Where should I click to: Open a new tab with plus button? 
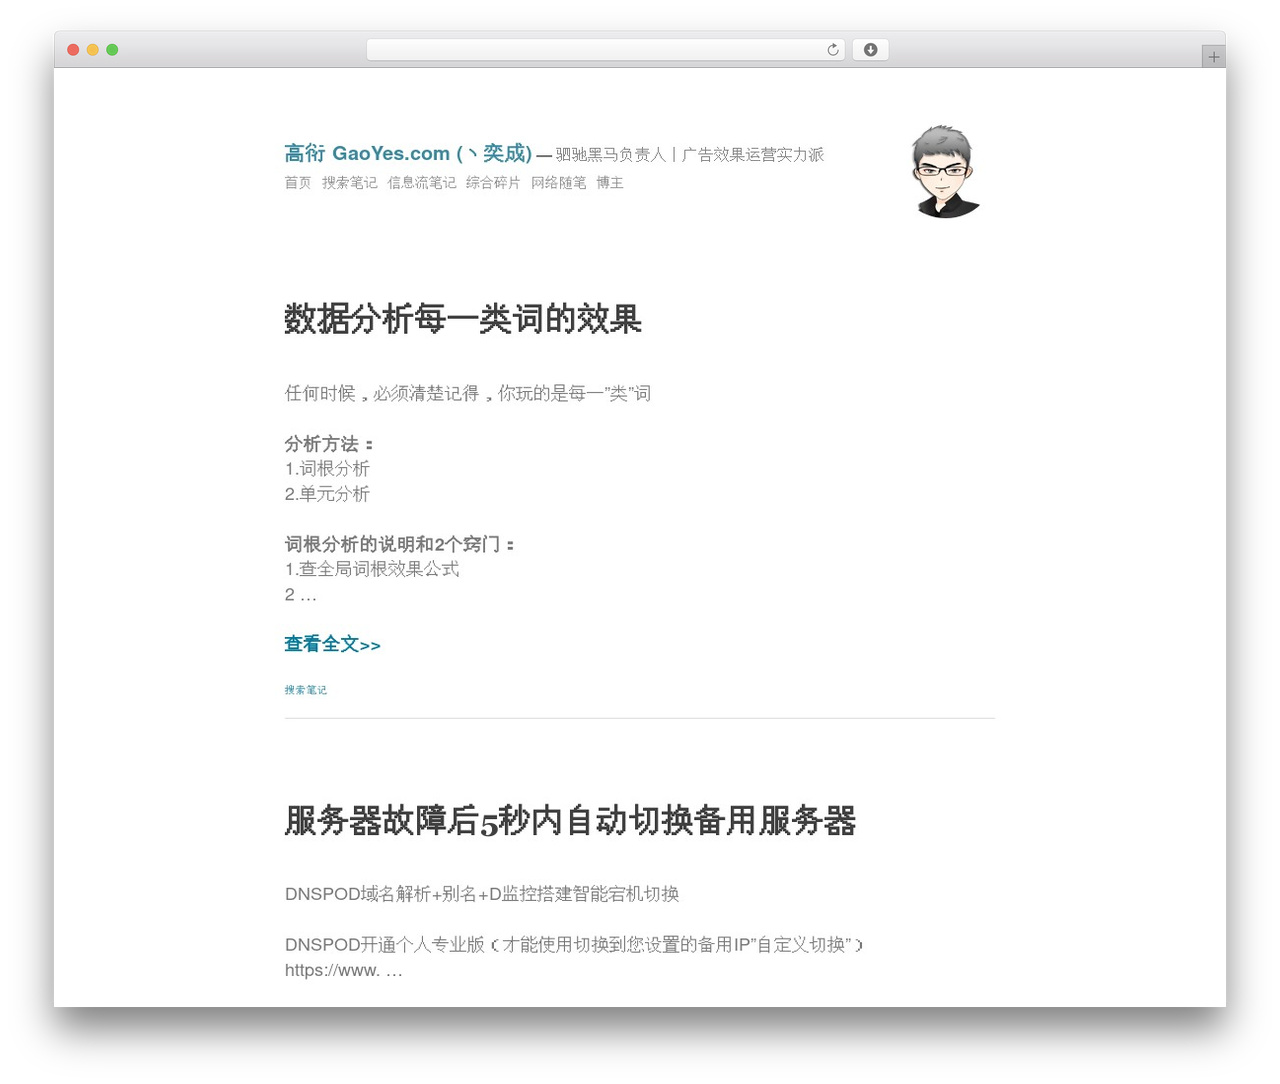pos(1213,57)
